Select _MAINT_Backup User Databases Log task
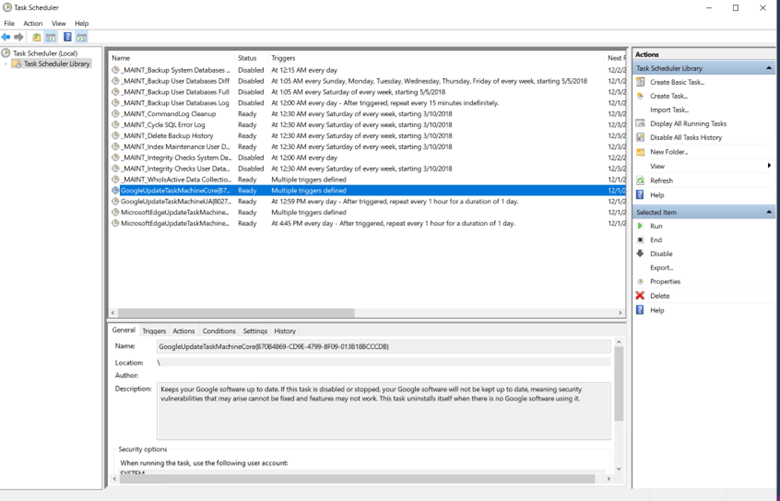The height and width of the screenshot is (501, 780). pos(368,103)
